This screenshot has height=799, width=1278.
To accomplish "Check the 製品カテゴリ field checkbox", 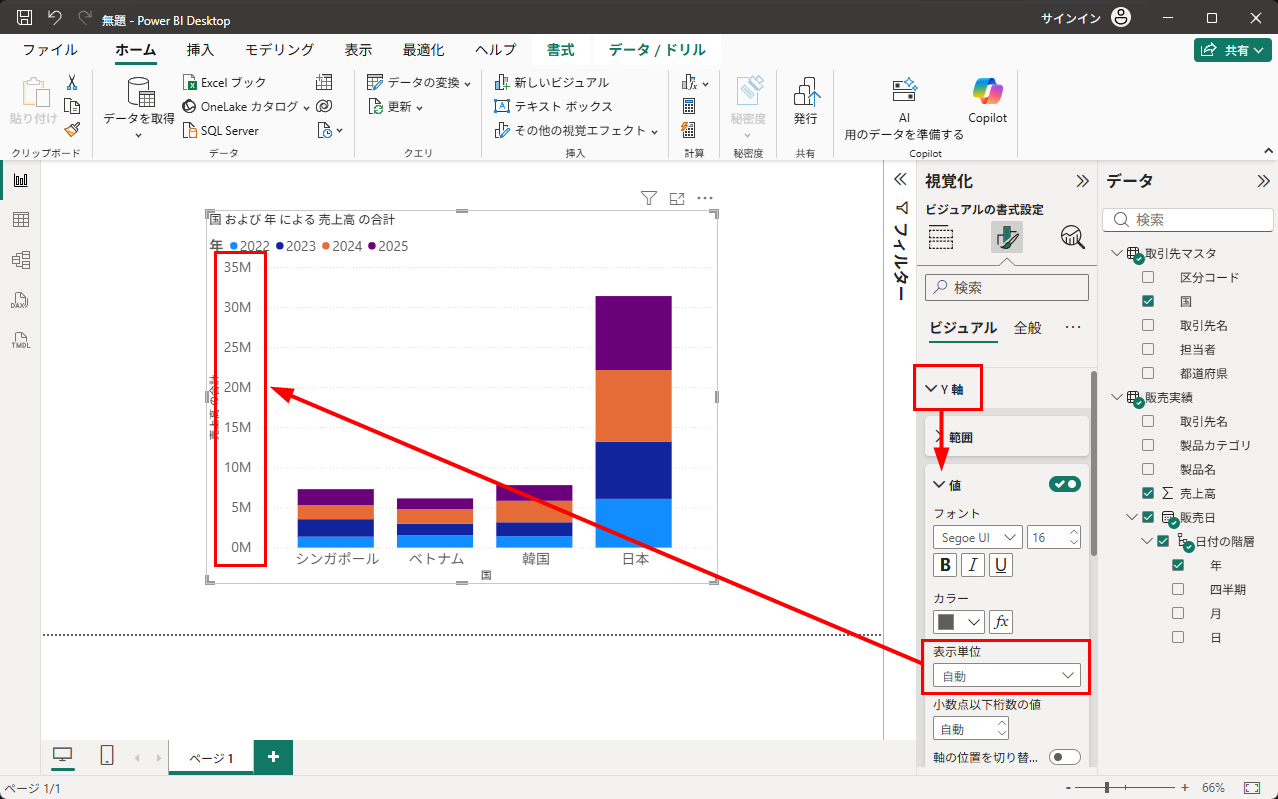I will click(1148, 445).
